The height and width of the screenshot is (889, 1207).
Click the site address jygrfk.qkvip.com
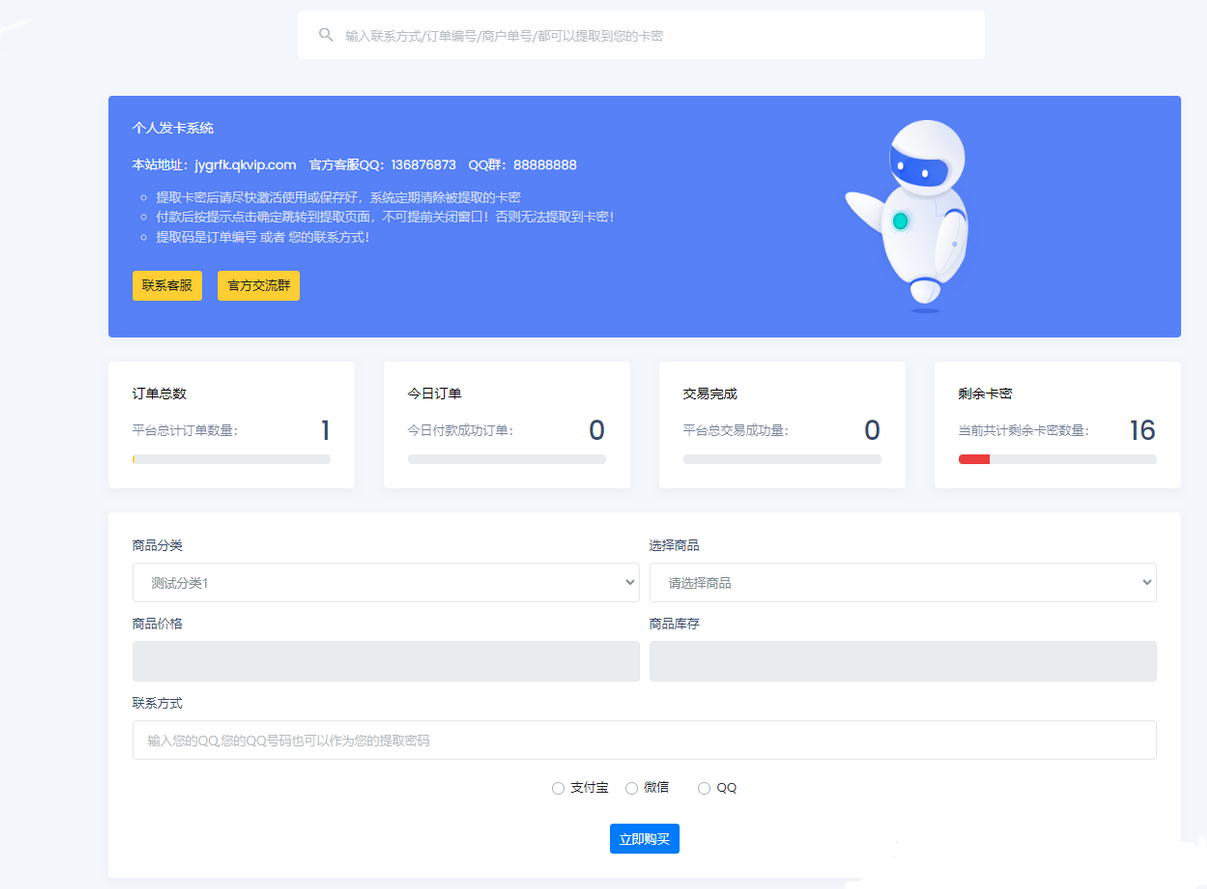click(x=245, y=164)
